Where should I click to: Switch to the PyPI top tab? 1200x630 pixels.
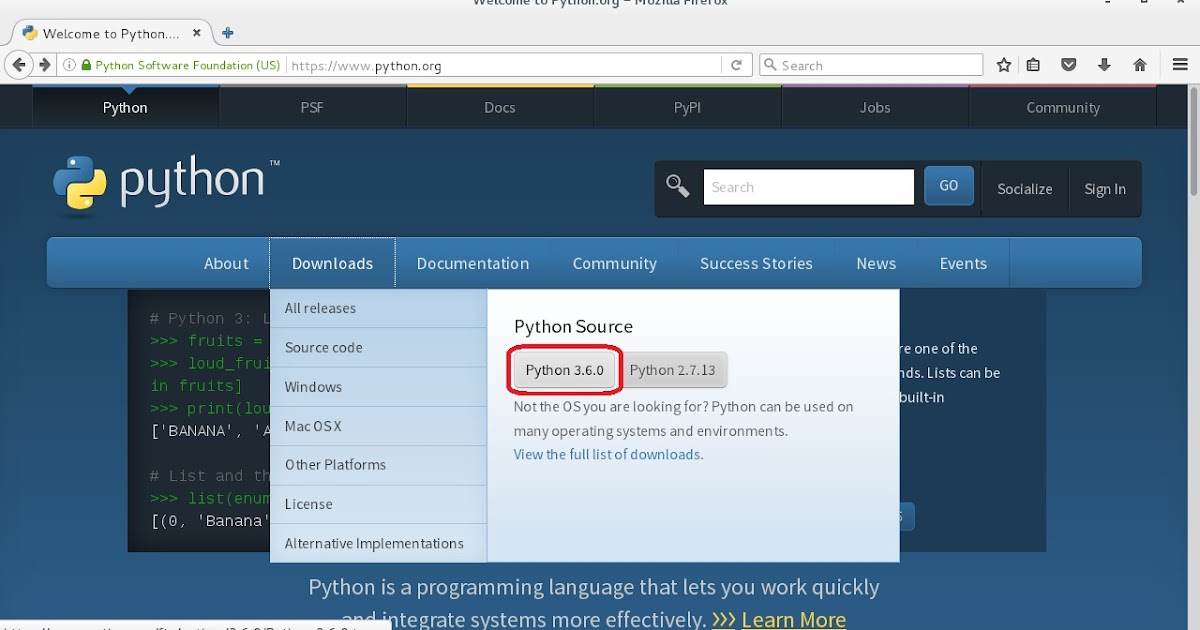(687, 107)
